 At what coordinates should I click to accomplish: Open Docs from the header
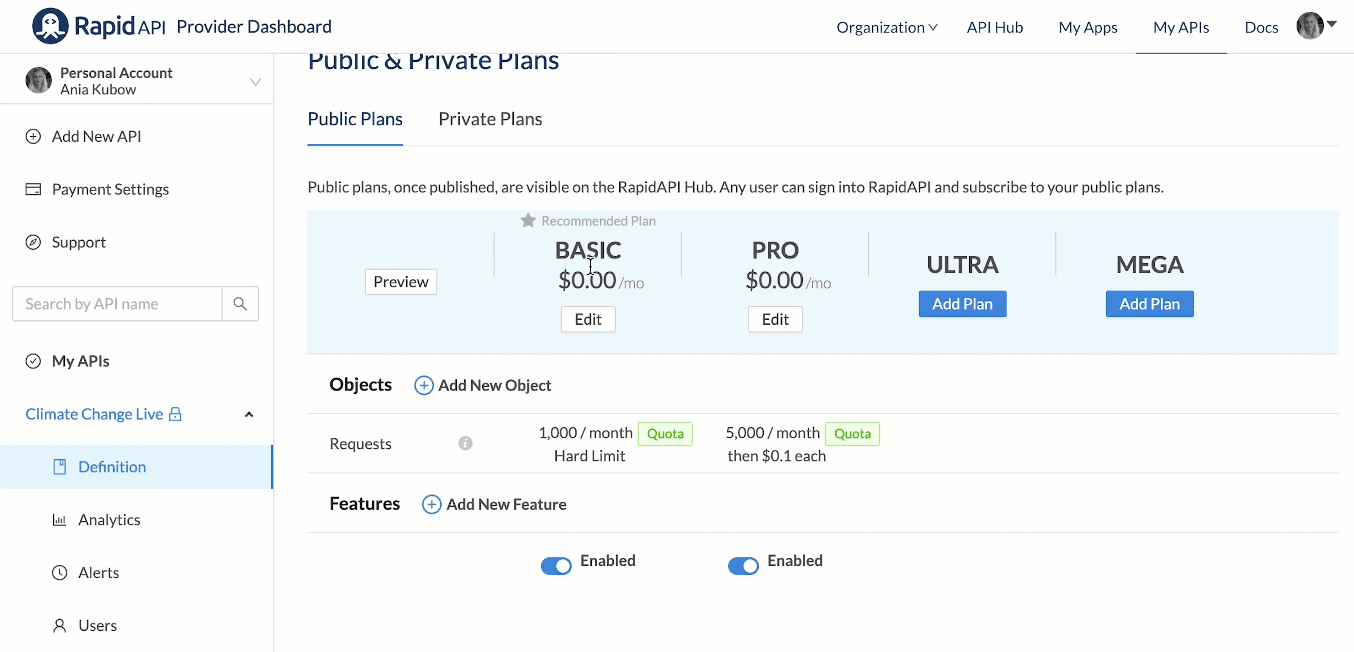[1261, 27]
